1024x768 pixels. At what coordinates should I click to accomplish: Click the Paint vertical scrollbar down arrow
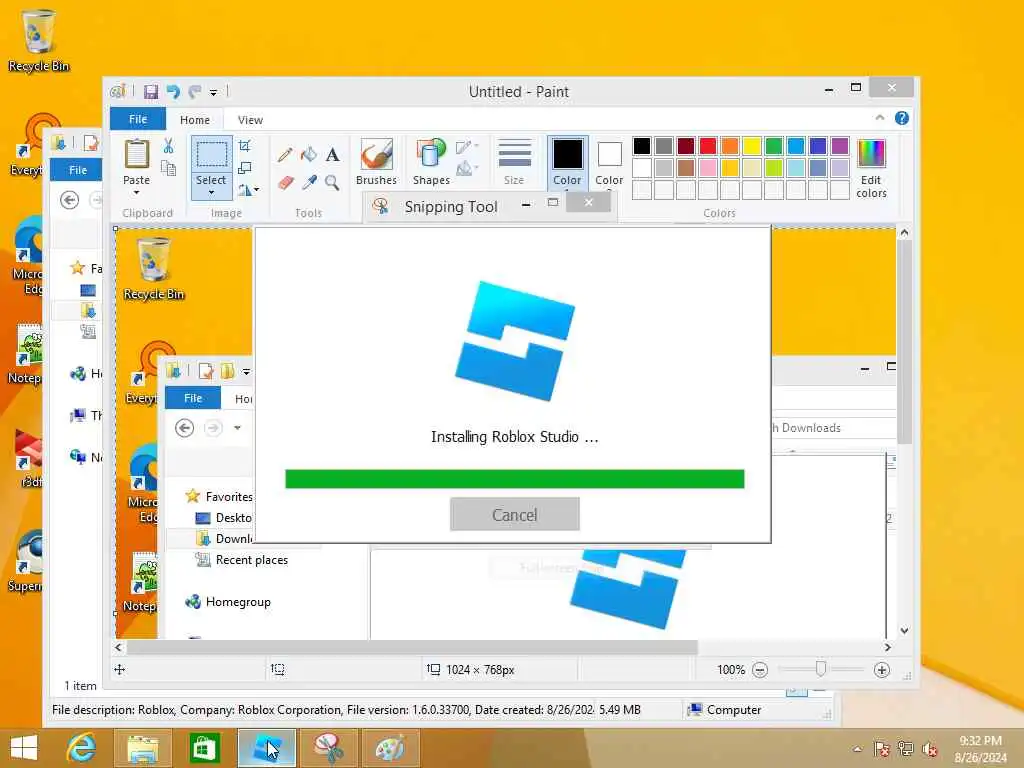904,631
